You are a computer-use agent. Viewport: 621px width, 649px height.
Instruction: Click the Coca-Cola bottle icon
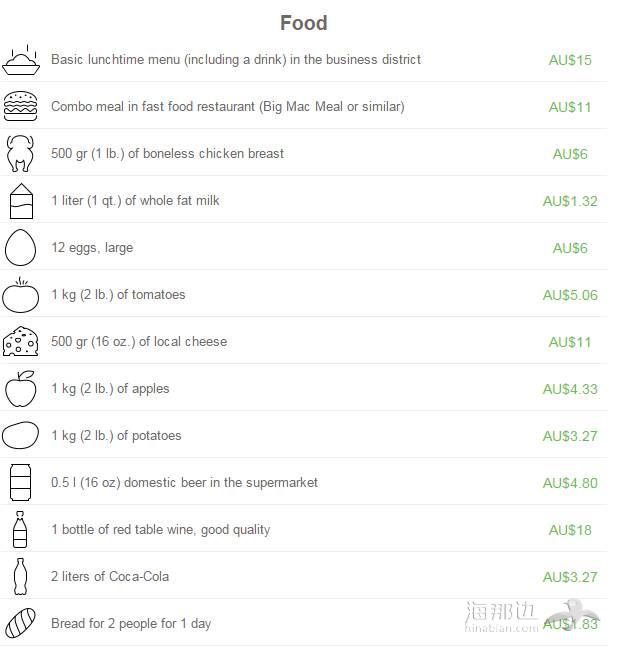(20, 577)
